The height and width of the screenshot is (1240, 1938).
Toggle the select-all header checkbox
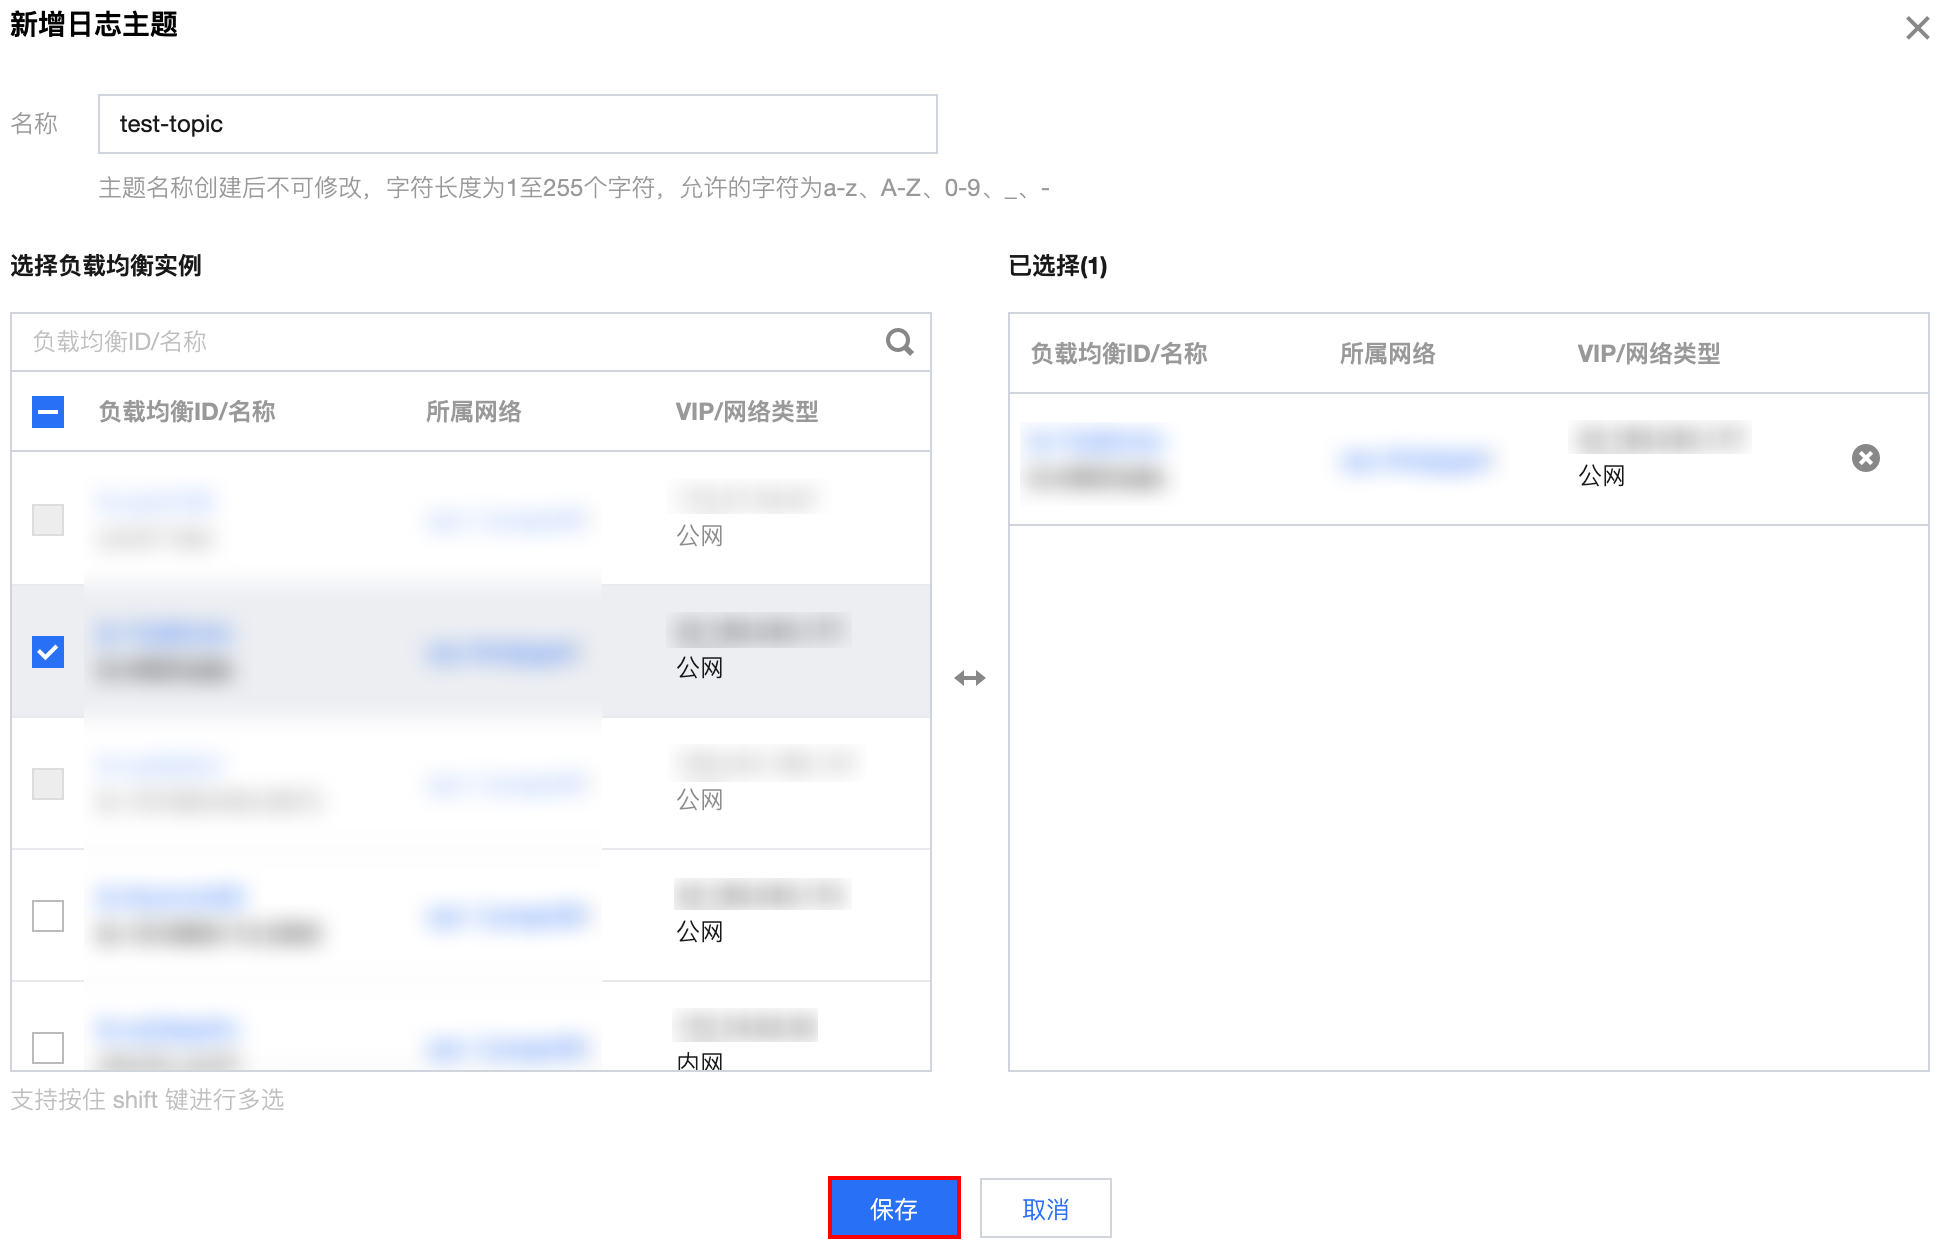click(x=48, y=412)
